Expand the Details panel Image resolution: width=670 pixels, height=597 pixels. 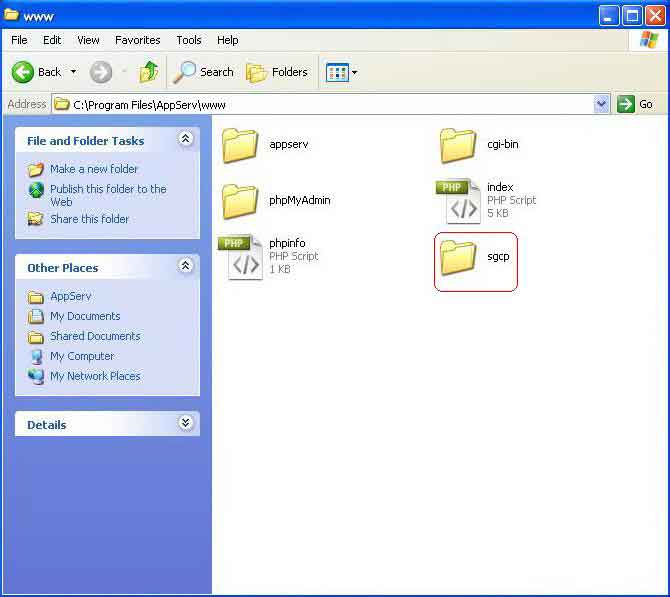point(185,423)
